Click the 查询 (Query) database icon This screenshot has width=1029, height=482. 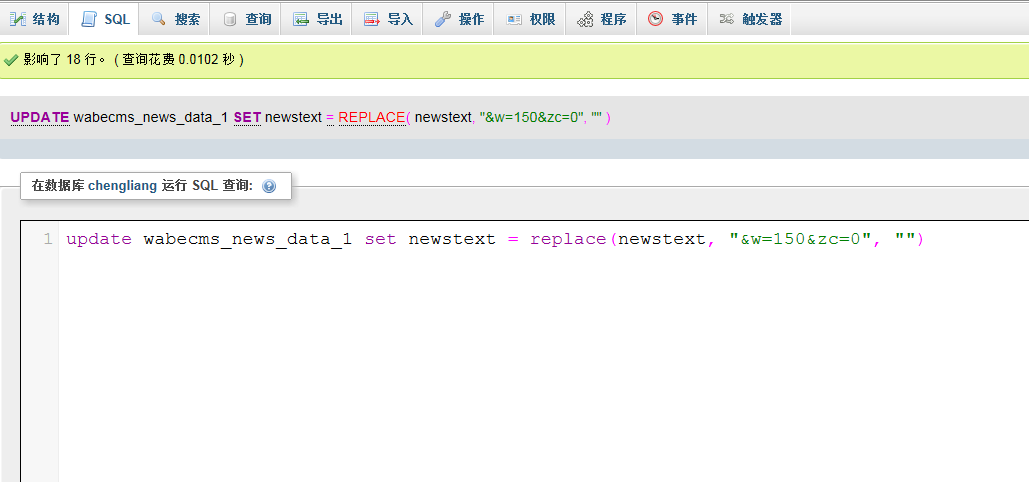coord(230,19)
